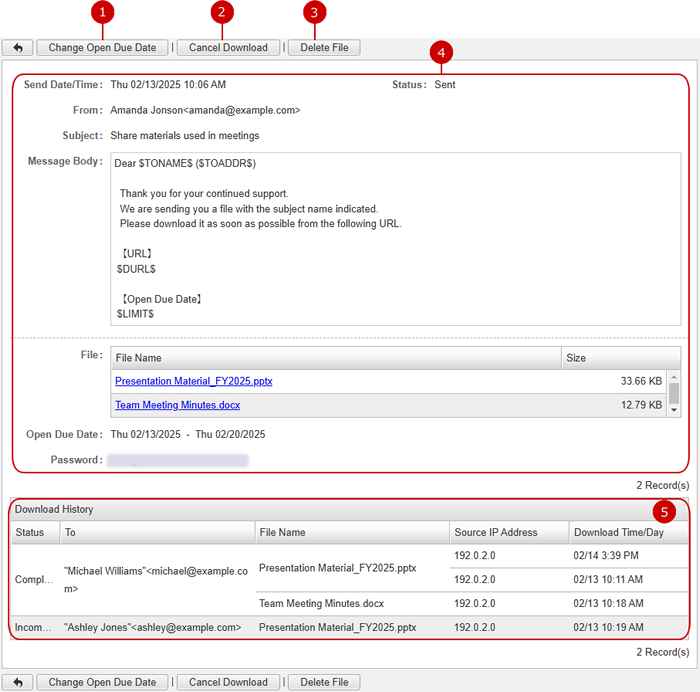Click the Download History section title
700x692 pixels.
coord(54,509)
